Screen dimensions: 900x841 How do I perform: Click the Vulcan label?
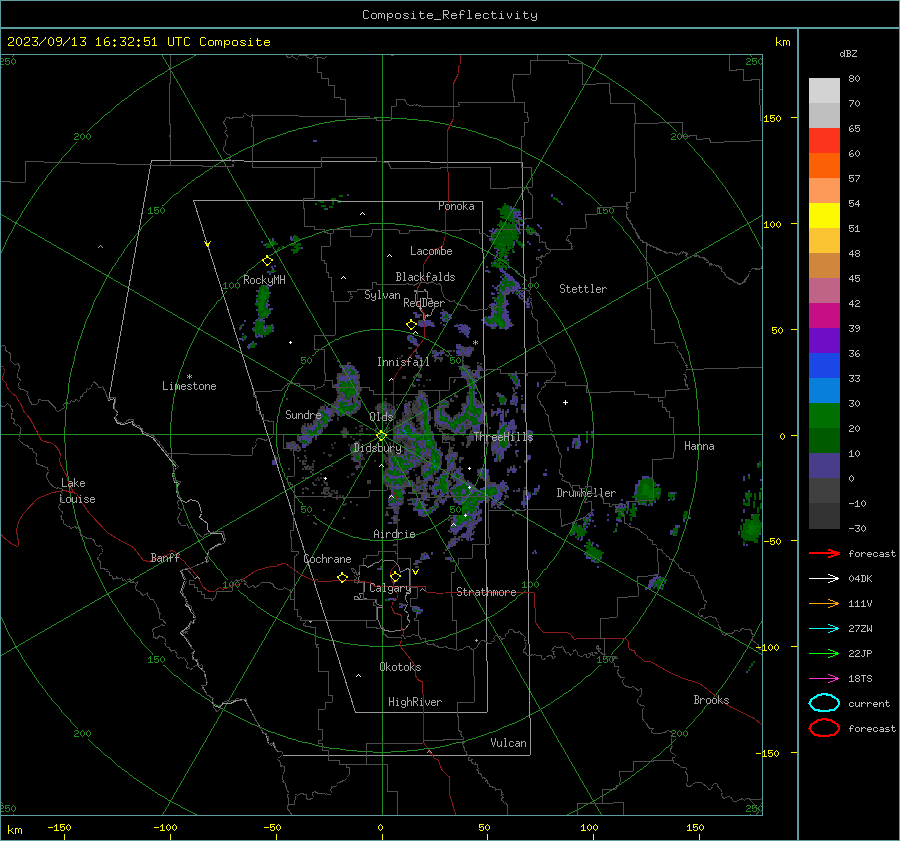click(x=509, y=743)
